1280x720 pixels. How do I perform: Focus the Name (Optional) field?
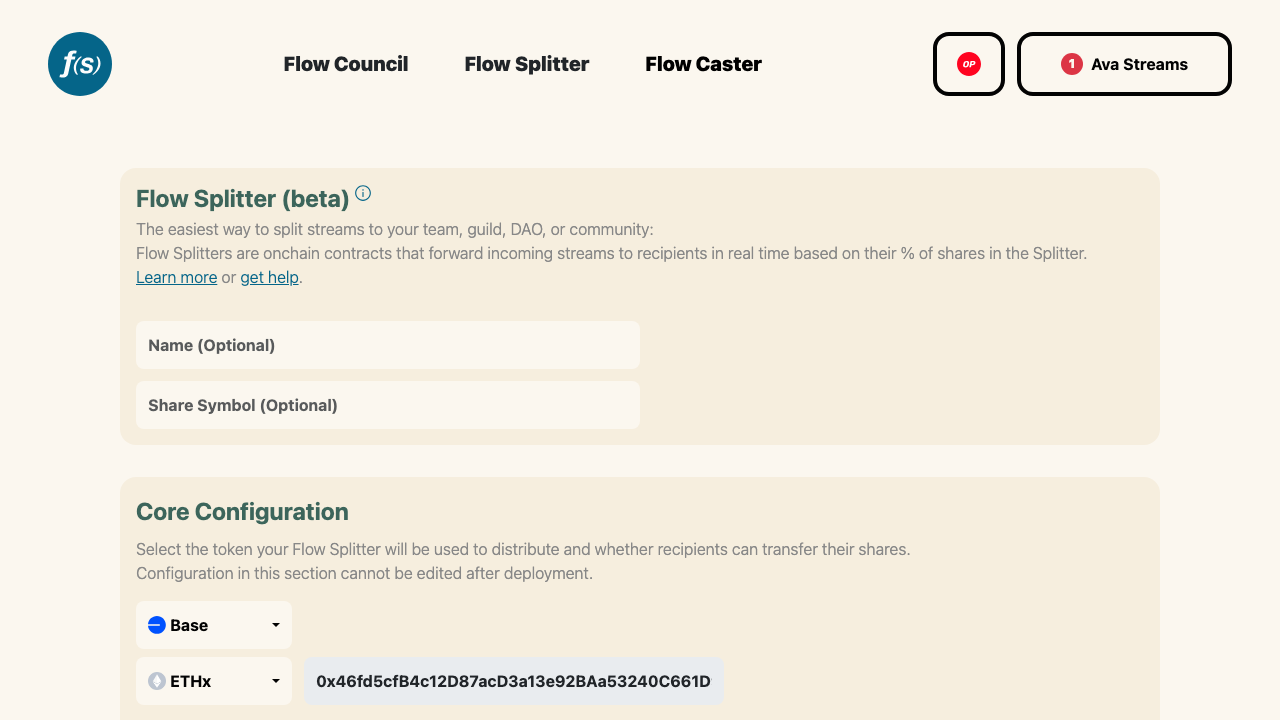(x=388, y=345)
